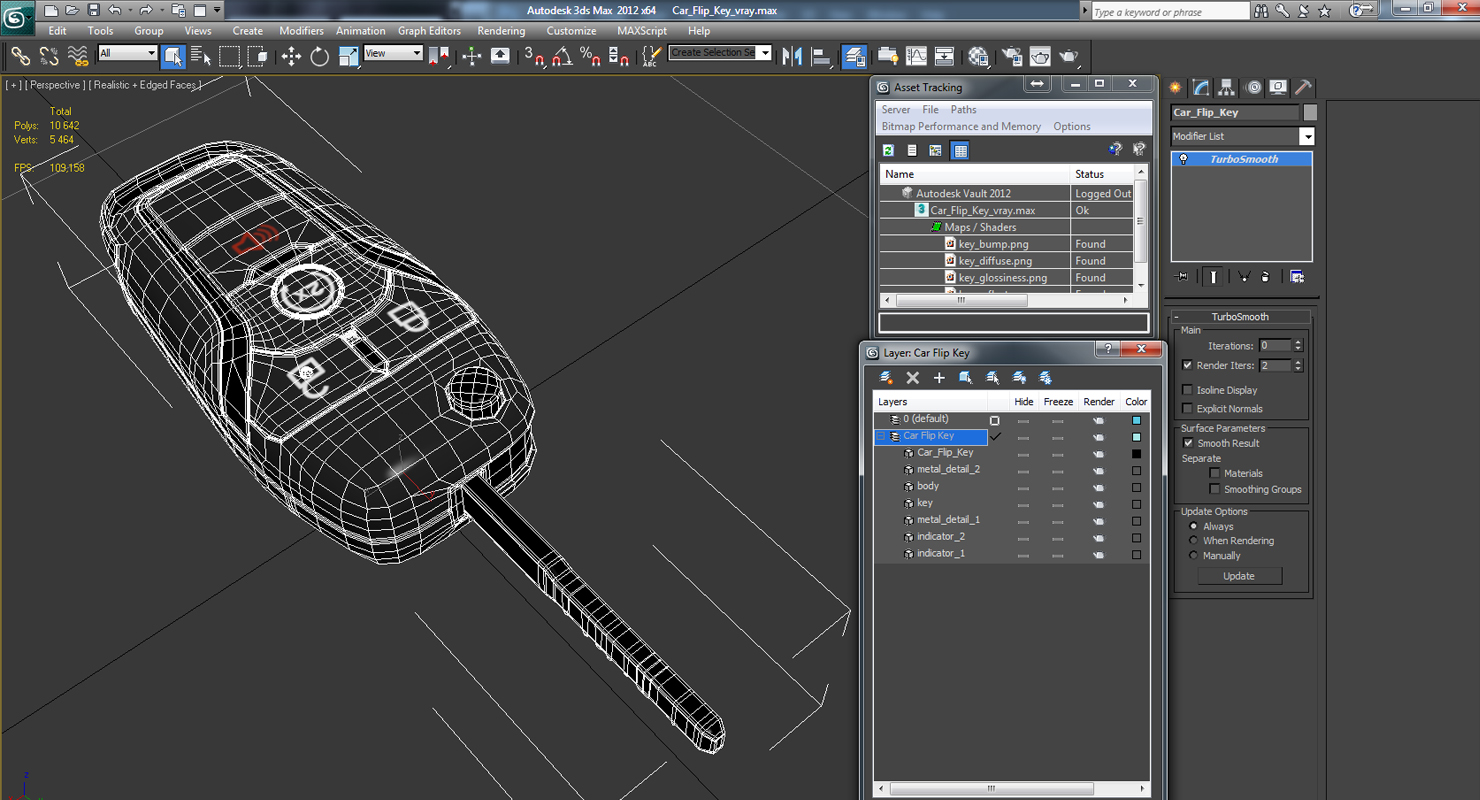The height and width of the screenshot is (800, 1480).
Task: Toggle Angle Snap
Action: point(562,56)
